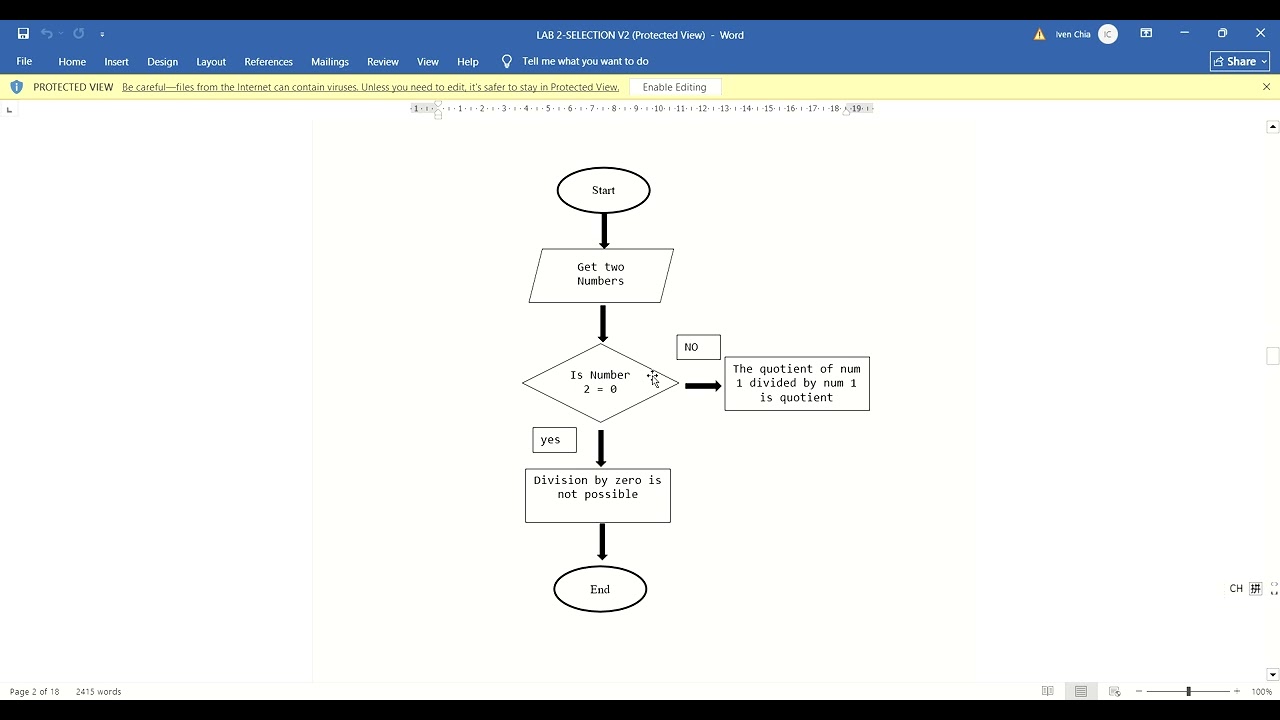Select the 'The quotient of num' box

(x=797, y=383)
